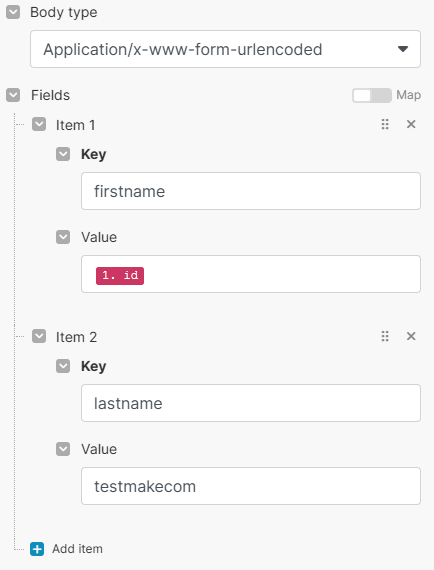The width and height of the screenshot is (434, 570).
Task: Click the chevron next to Item 1 Value
Action: point(63,237)
